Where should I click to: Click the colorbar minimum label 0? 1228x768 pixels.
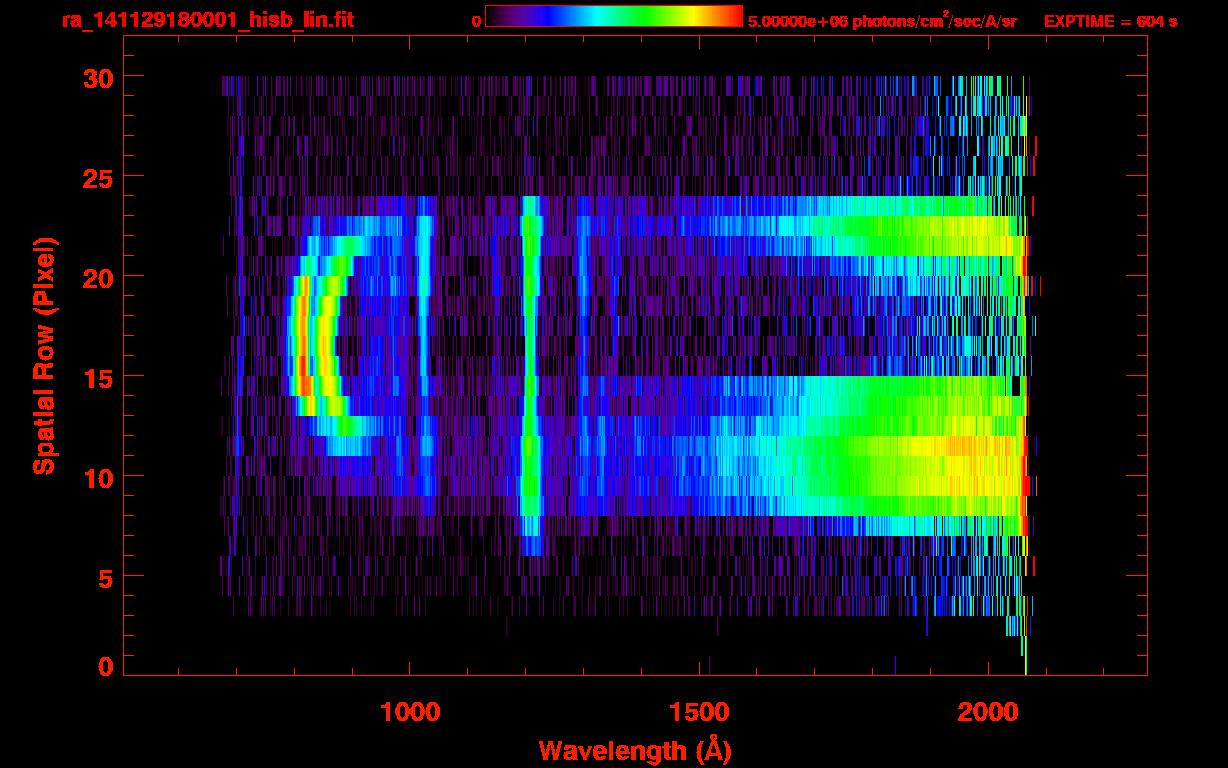tap(476, 20)
